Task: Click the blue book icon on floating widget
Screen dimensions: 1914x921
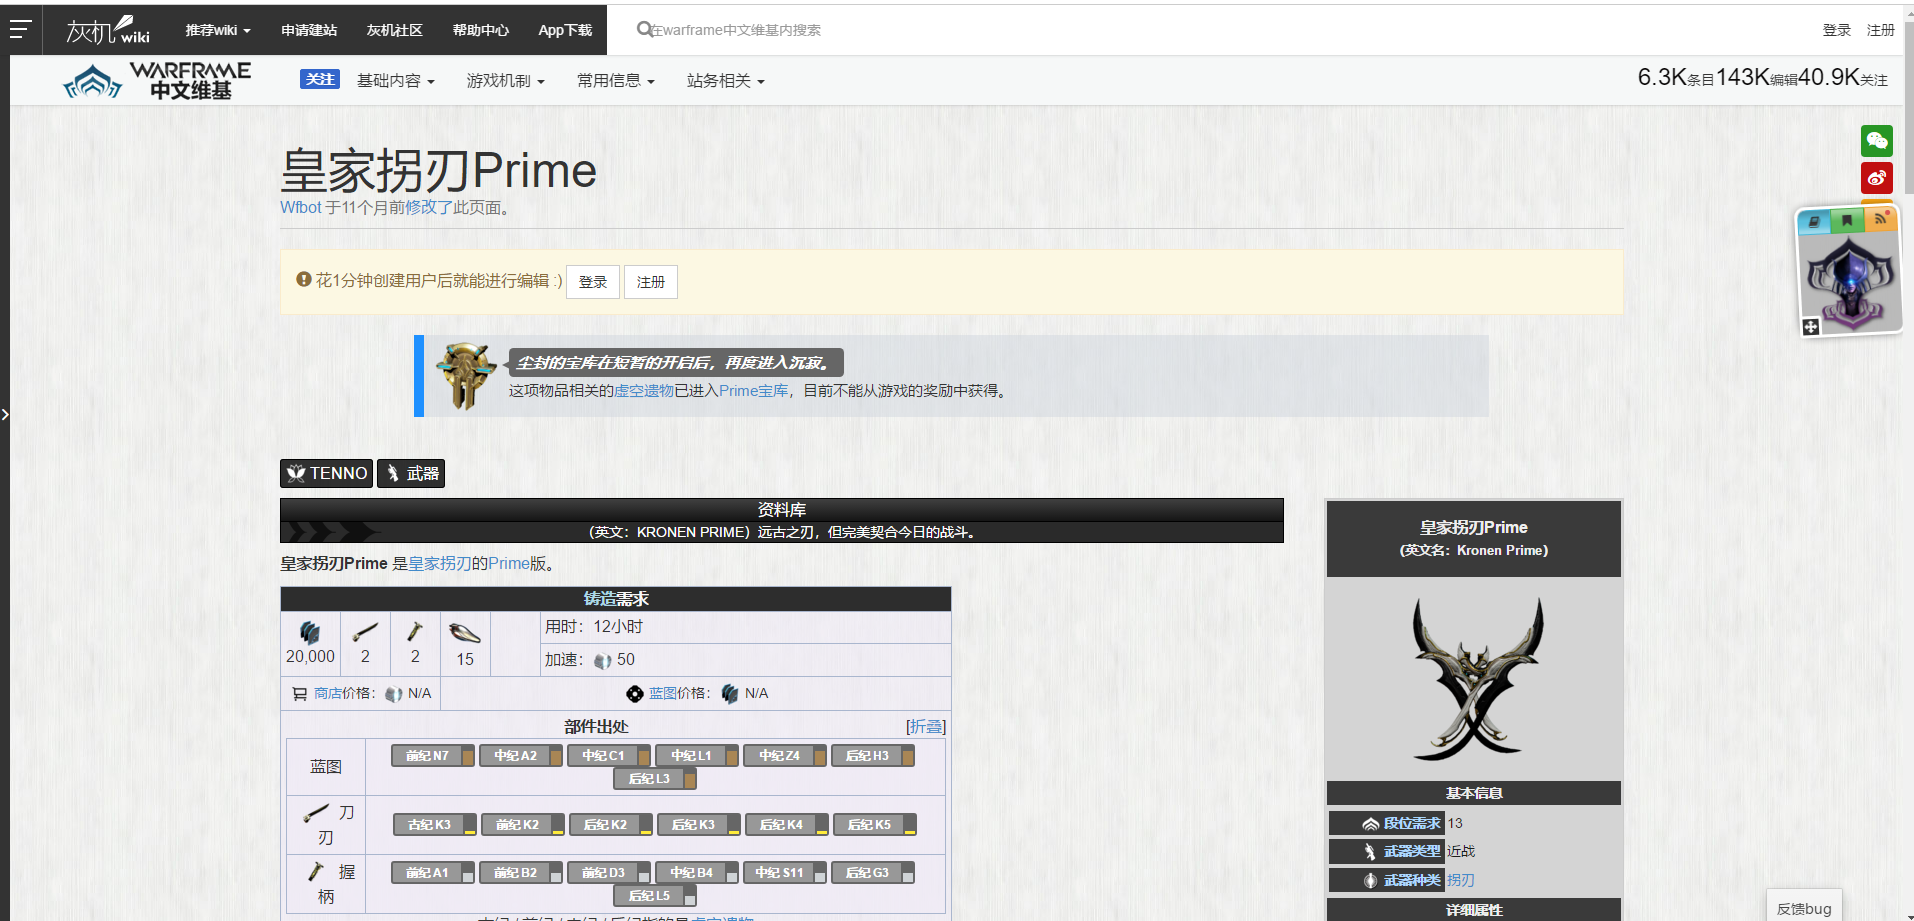Action: tap(1814, 222)
